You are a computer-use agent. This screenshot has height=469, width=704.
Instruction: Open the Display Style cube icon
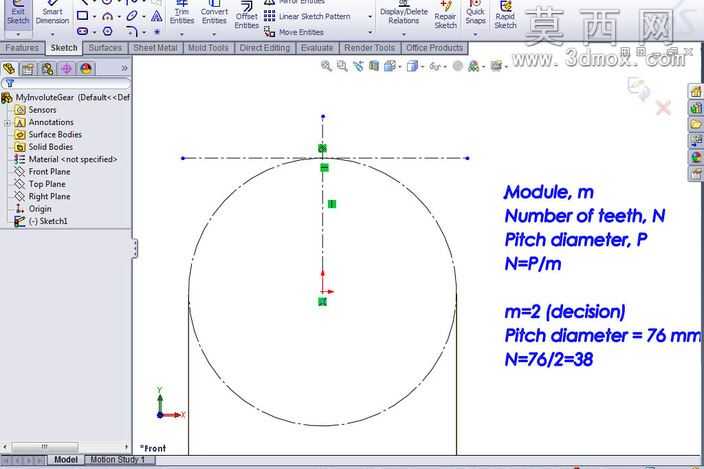[412, 66]
